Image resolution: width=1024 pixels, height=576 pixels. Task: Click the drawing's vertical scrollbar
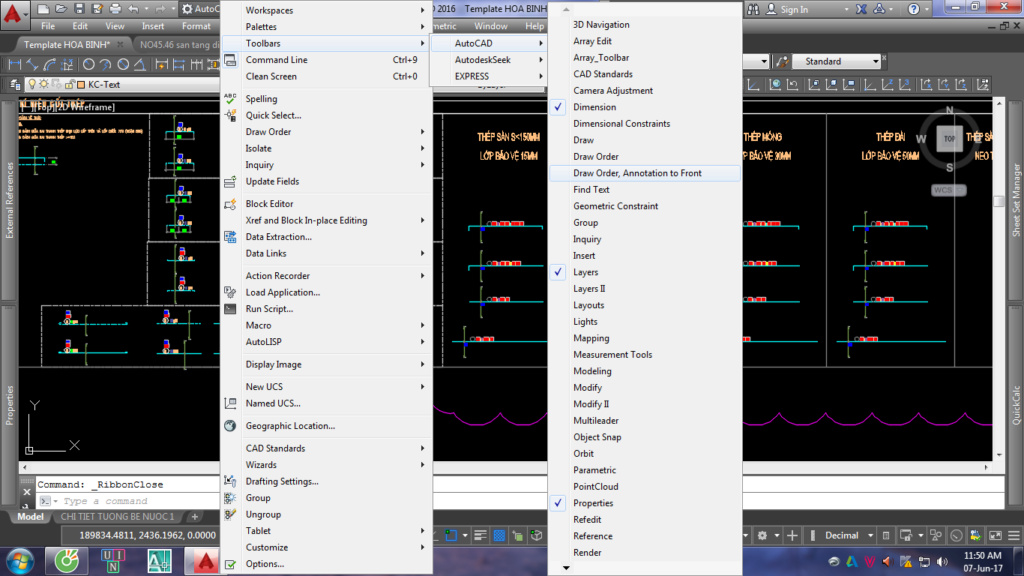point(999,281)
